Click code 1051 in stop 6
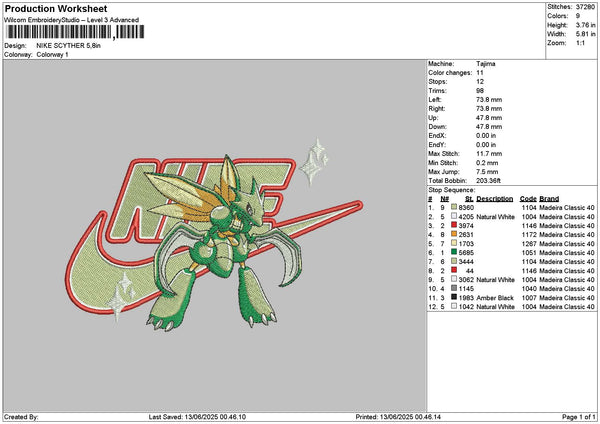 click(529, 253)
